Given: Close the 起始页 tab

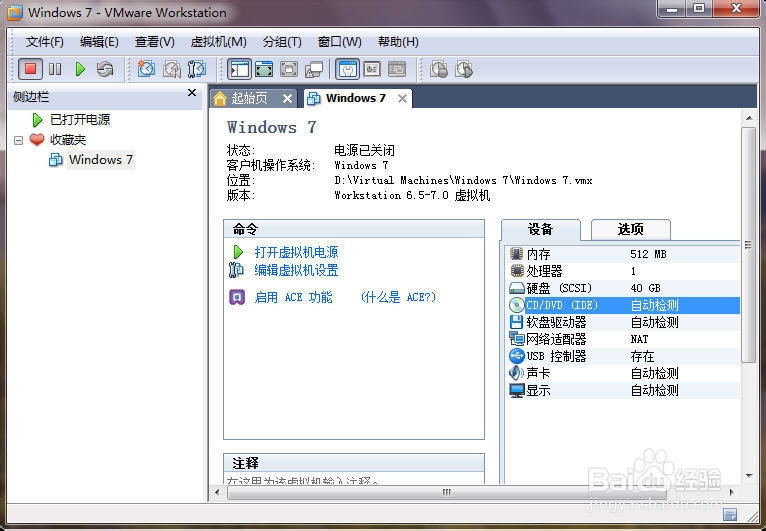Looking at the screenshot, I should pos(287,99).
